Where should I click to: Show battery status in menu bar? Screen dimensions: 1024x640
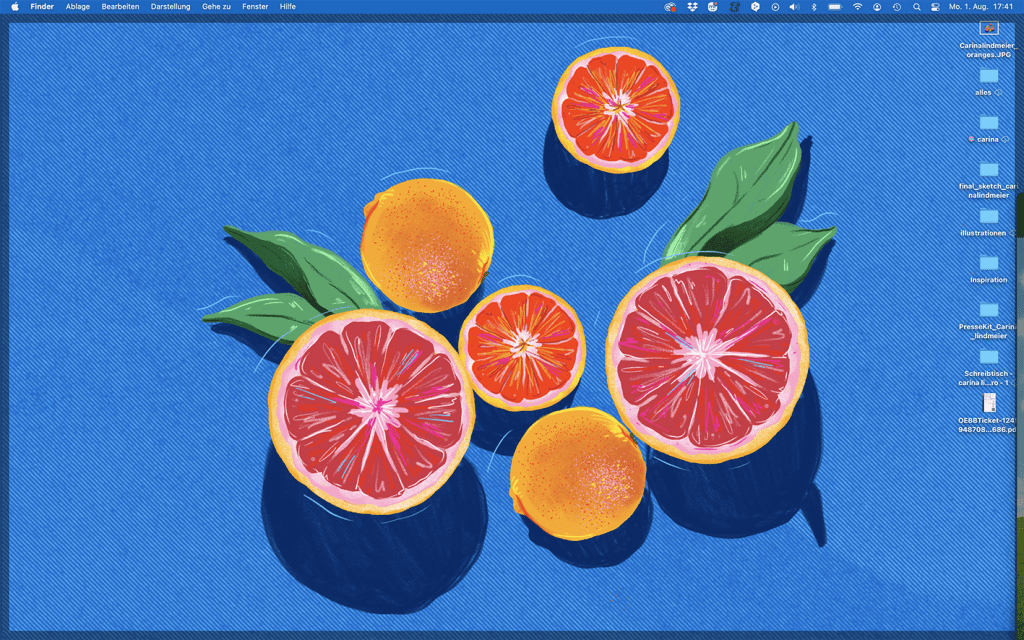point(835,6)
